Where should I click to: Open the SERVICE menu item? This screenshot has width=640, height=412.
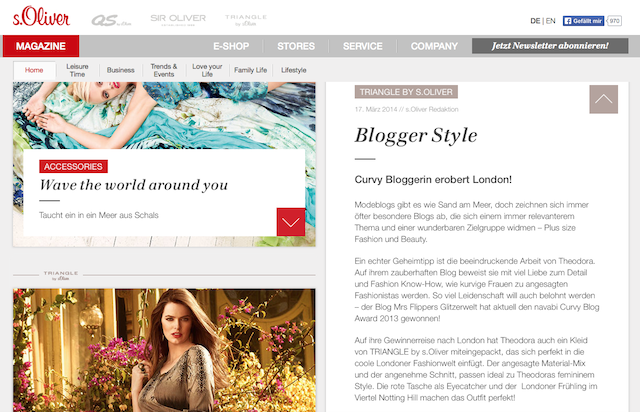(362, 46)
